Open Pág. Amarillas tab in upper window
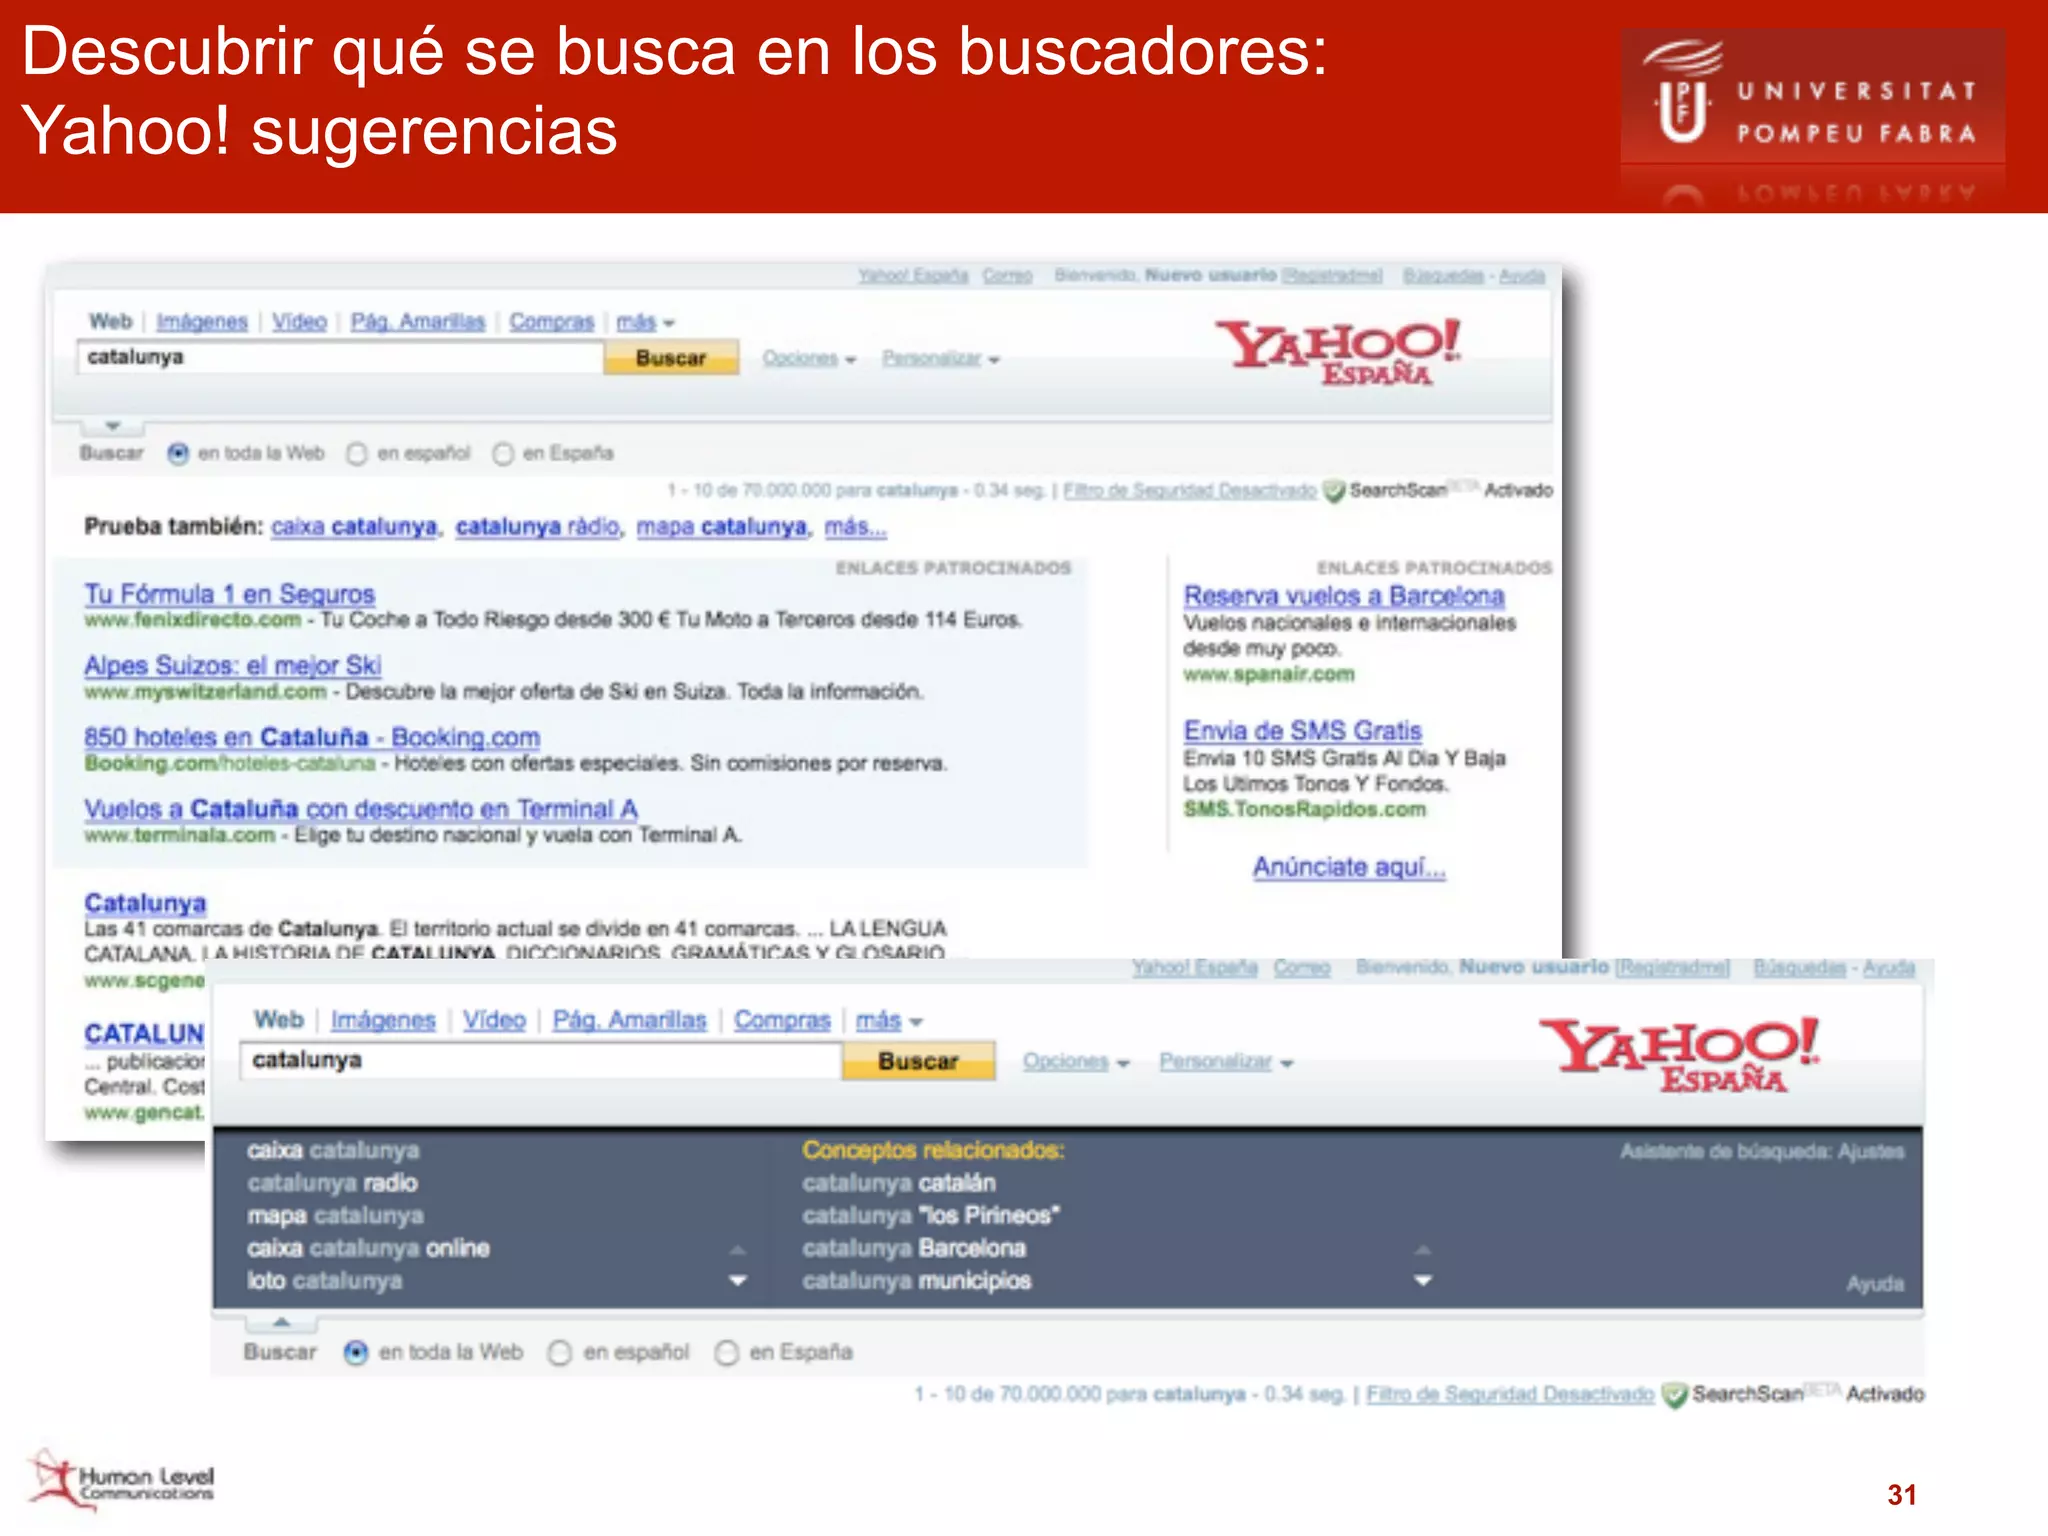The height and width of the screenshot is (1536, 2048). [x=417, y=322]
